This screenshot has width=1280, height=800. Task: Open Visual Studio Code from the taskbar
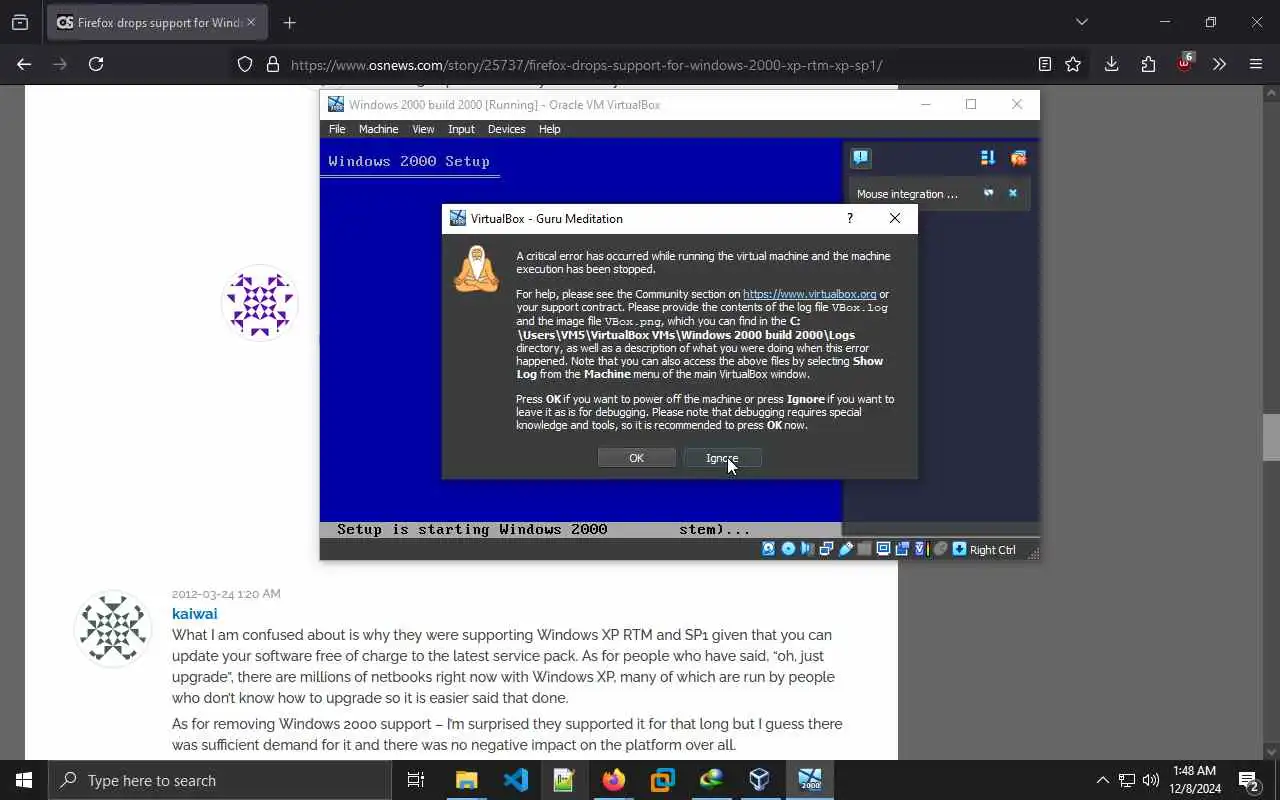click(516, 780)
